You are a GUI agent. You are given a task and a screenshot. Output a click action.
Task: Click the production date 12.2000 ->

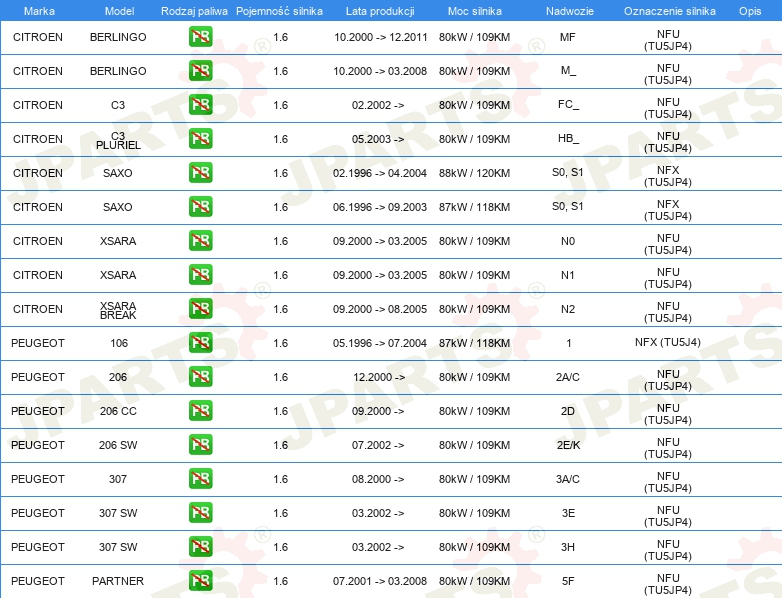tap(379, 377)
